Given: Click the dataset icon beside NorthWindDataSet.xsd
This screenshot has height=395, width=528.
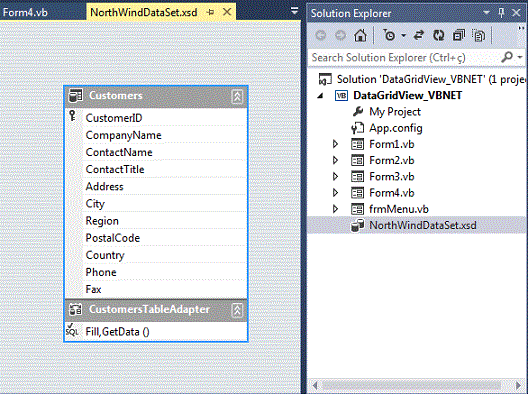Looking at the screenshot, I should pyautogui.click(x=357, y=225).
